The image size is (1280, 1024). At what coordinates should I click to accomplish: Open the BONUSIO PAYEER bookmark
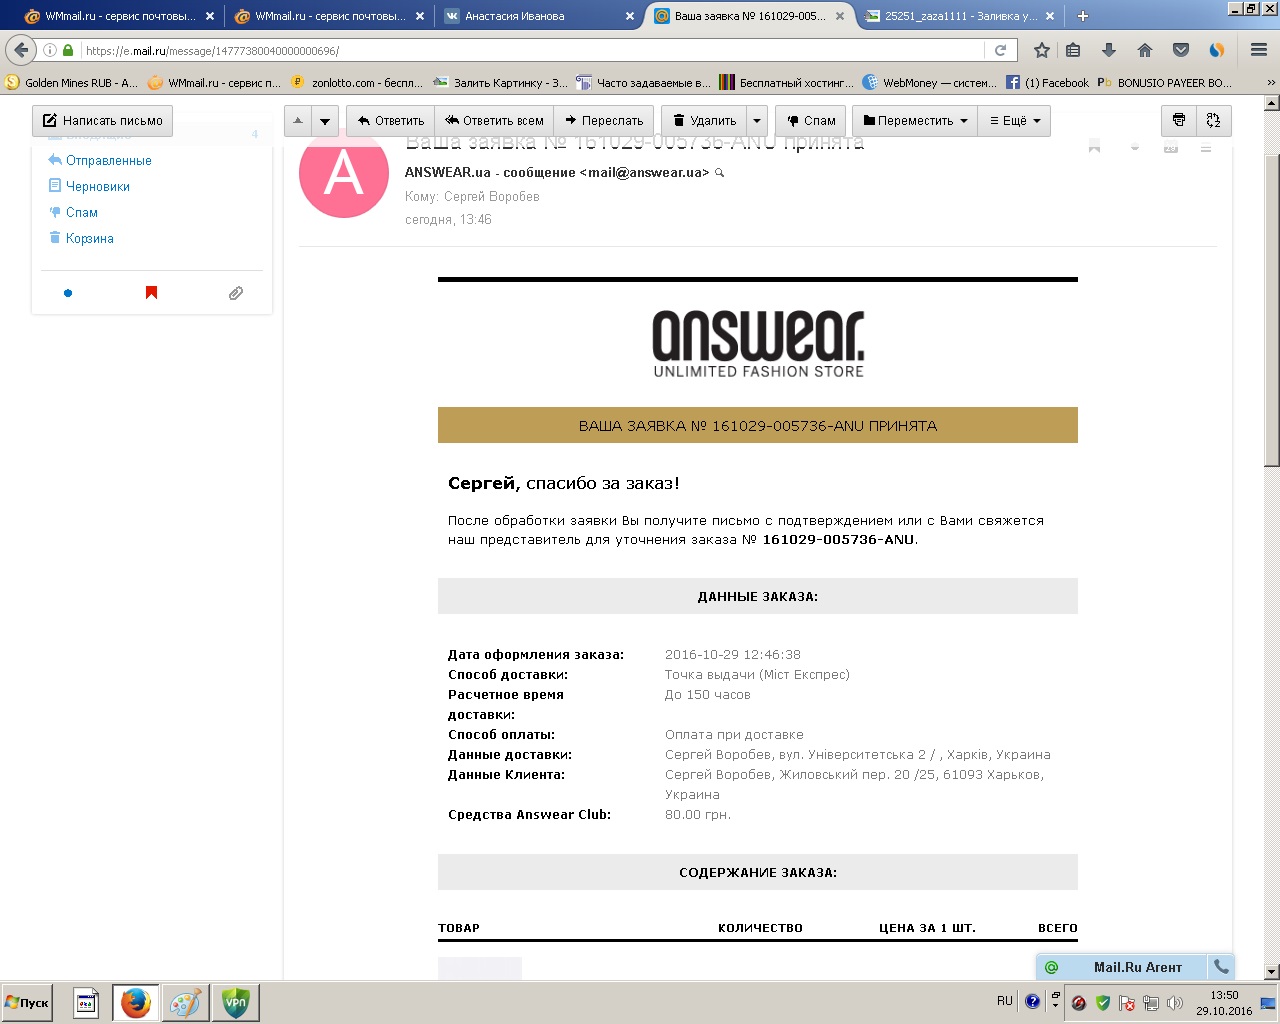(1165, 83)
